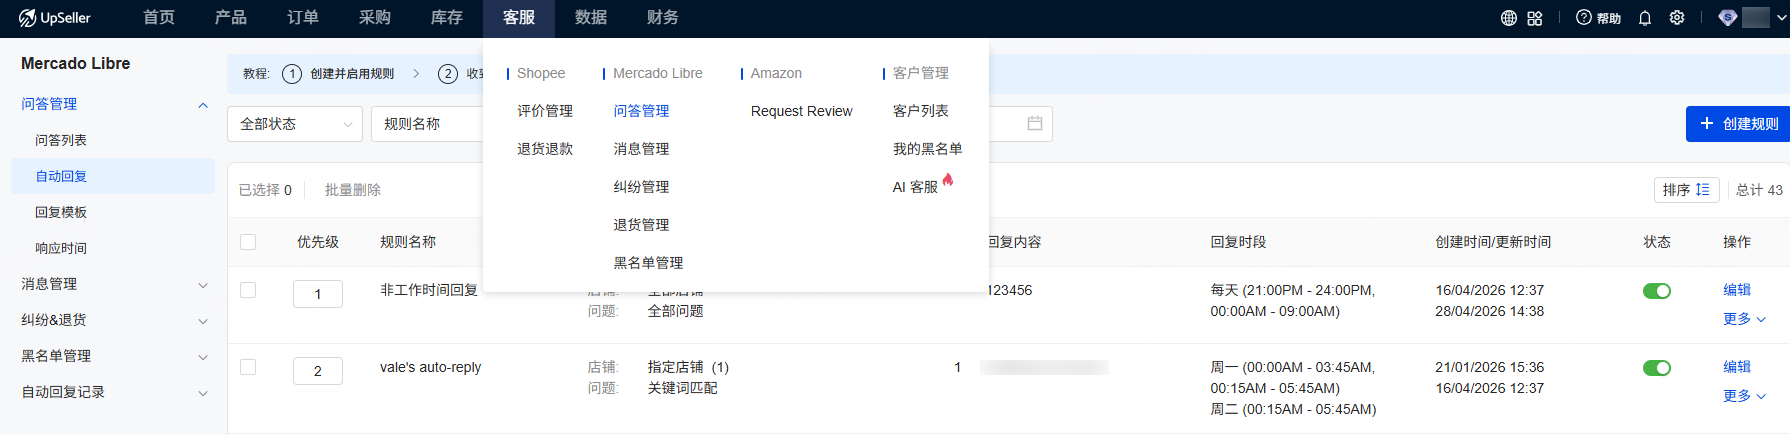Expand the 消息管理 sidebar section
The image size is (1790, 435).
click(203, 285)
